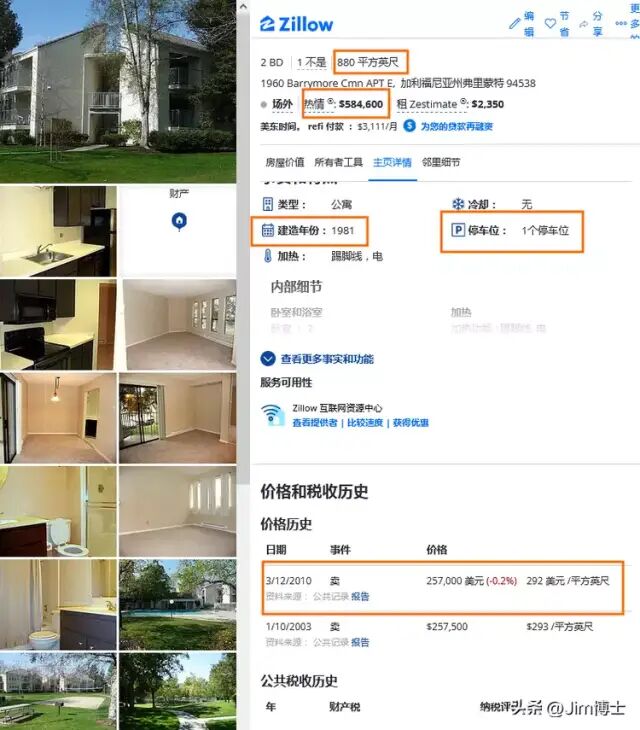Click the calendar year-built icon

268,230
